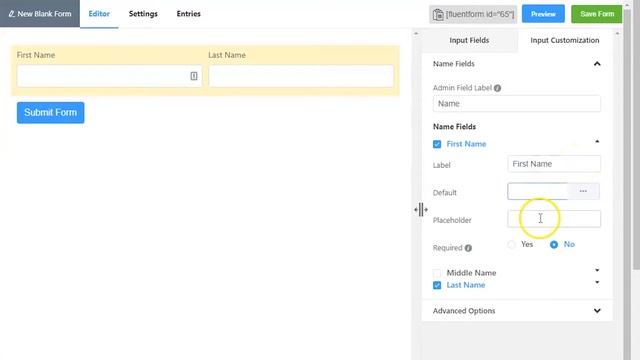Select No for Required

(554, 244)
